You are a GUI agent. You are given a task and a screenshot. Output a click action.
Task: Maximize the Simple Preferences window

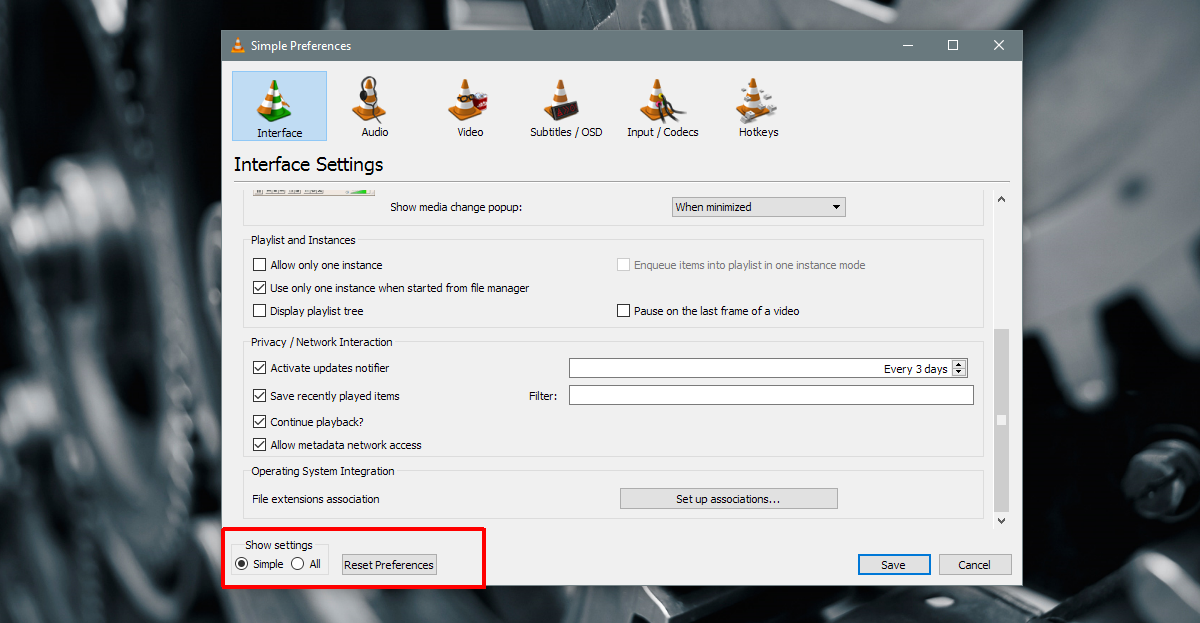953,45
